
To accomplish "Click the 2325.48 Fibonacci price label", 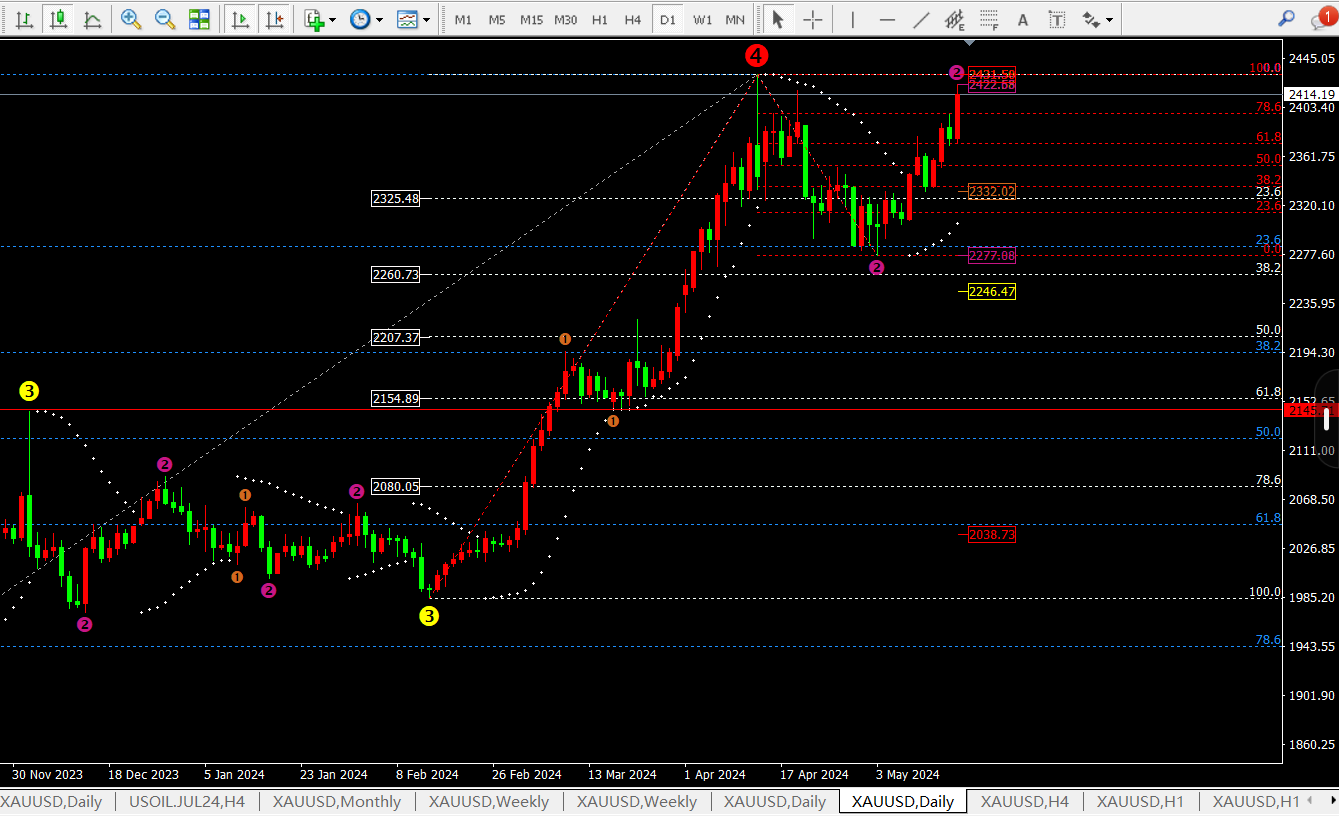I will point(395,198).
